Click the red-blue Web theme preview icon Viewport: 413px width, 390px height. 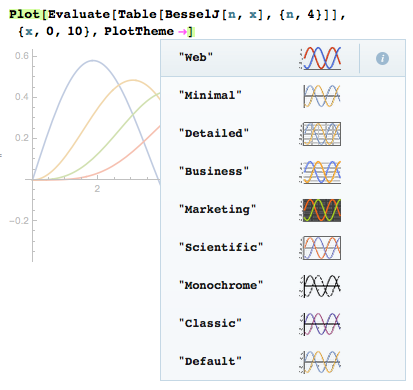pos(320,58)
